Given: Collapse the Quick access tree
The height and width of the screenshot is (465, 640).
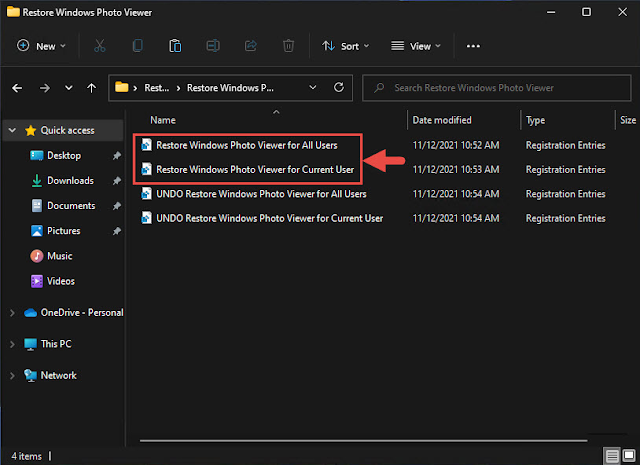Looking at the screenshot, I should pos(12,130).
